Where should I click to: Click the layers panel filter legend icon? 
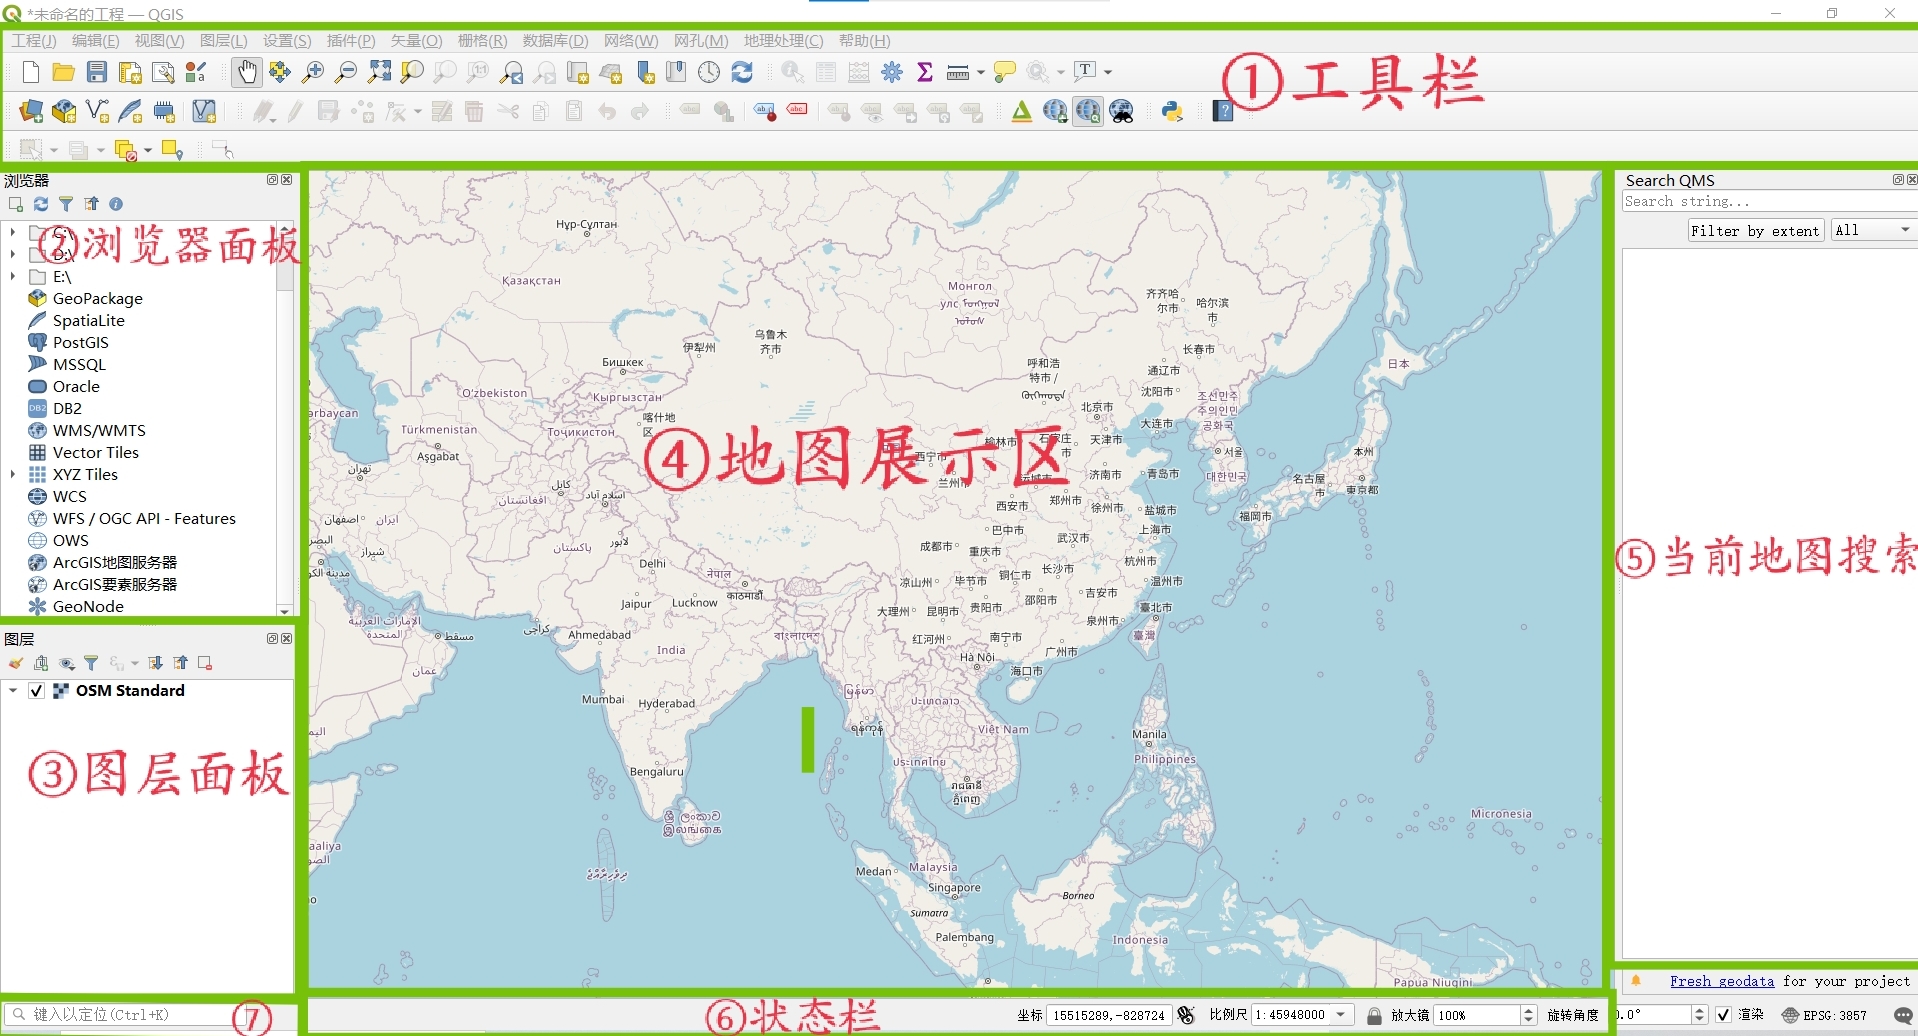91,663
